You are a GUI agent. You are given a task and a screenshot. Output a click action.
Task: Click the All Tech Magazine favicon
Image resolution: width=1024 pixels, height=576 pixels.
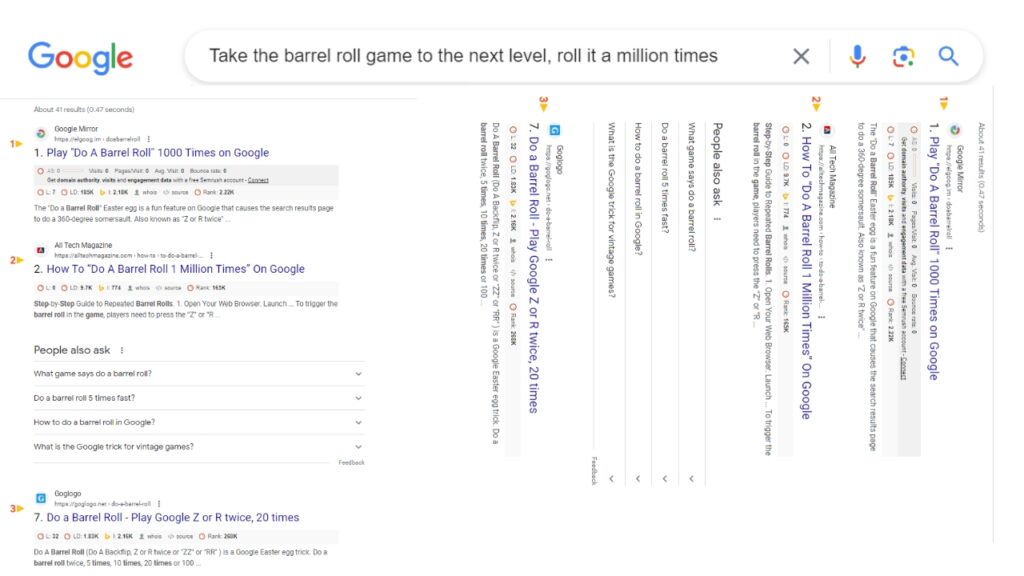[x=40, y=249]
